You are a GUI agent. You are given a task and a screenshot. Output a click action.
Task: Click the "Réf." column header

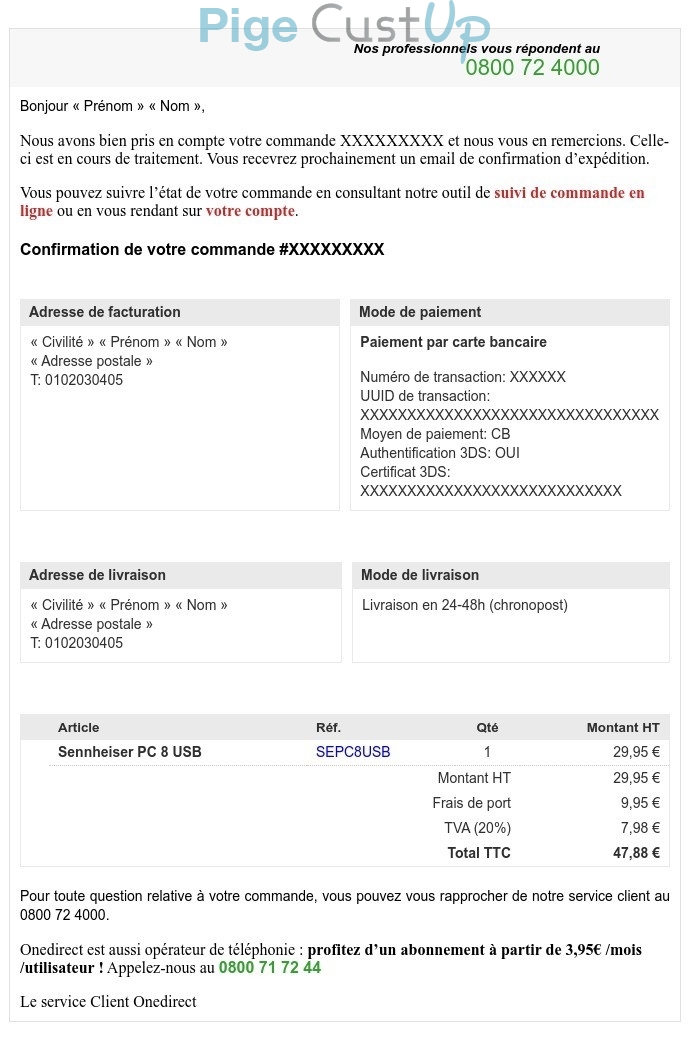click(x=328, y=727)
